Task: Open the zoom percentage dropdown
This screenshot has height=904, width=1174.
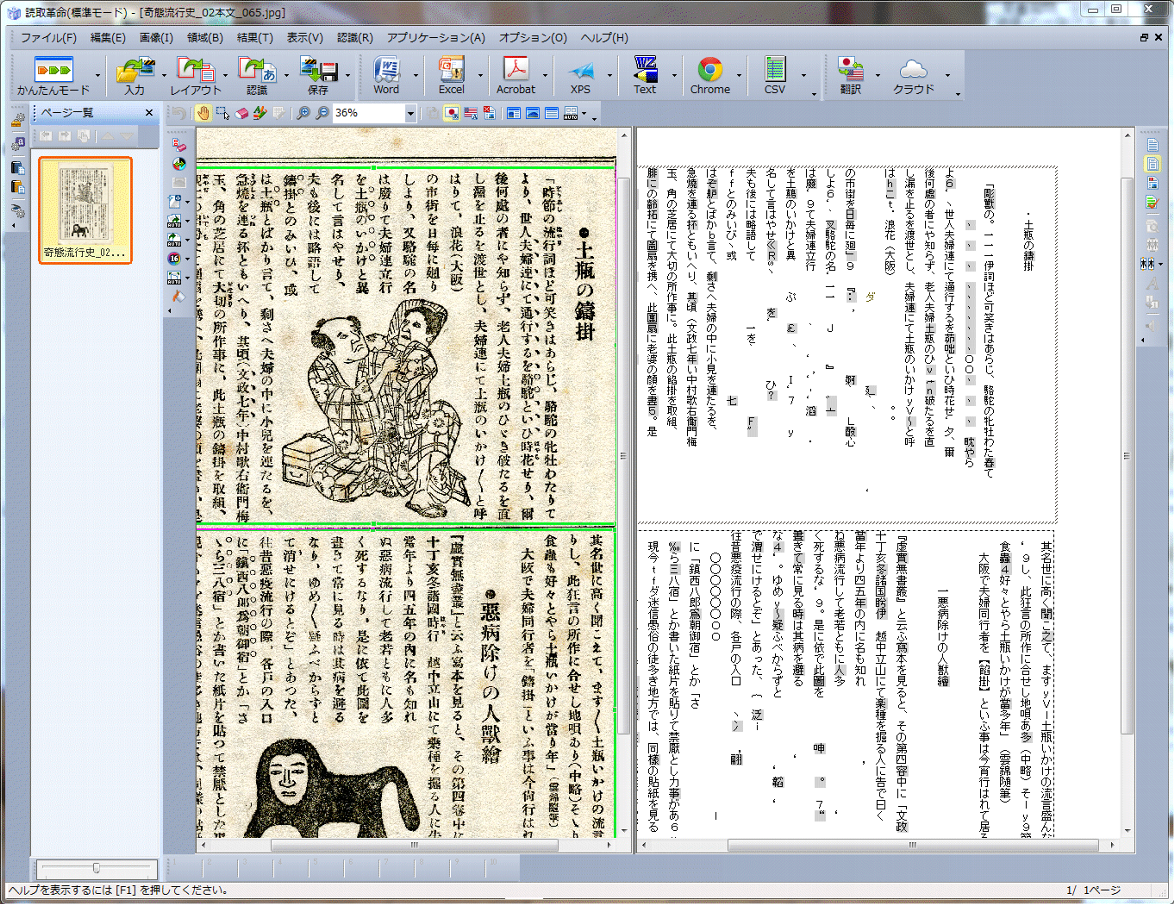Action: point(410,113)
